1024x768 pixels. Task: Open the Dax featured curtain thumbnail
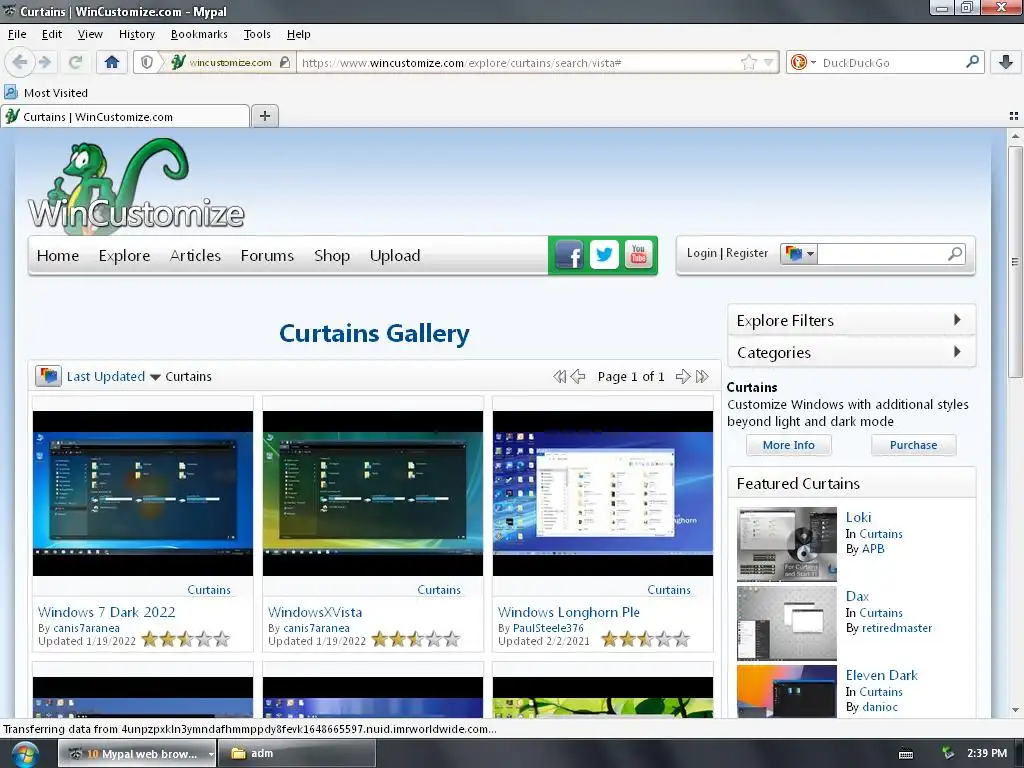787,623
